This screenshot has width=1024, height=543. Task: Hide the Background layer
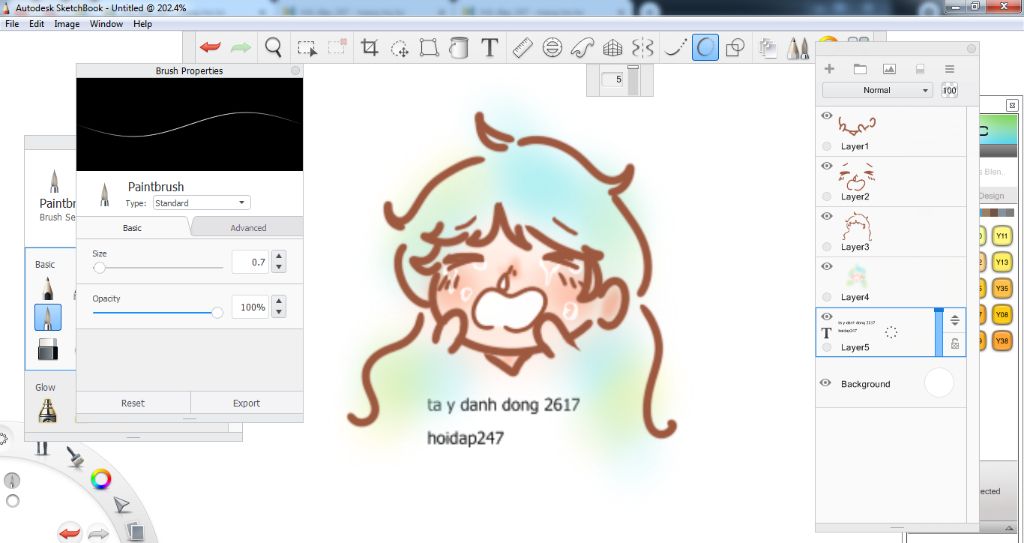(x=825, y=383)
